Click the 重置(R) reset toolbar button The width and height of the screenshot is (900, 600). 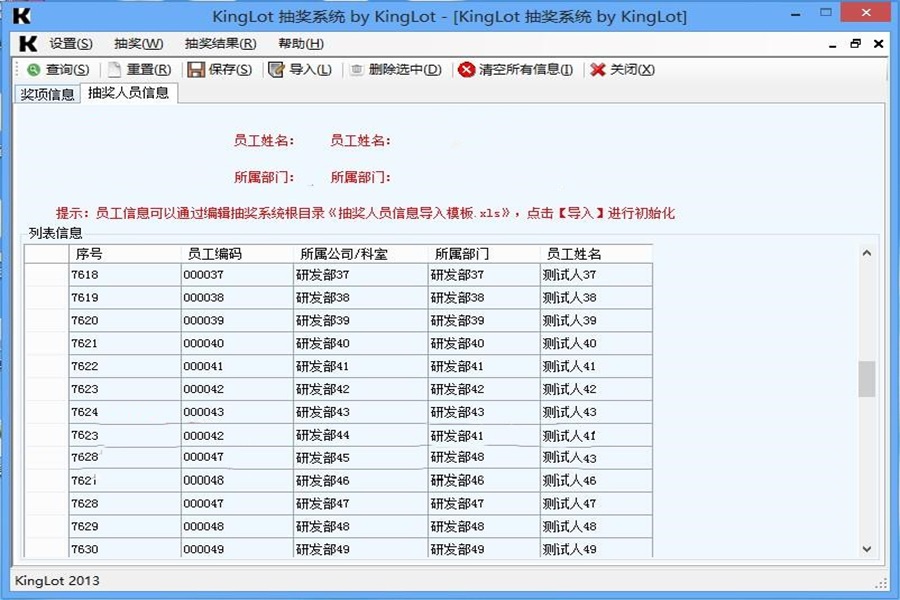[140, 69]
